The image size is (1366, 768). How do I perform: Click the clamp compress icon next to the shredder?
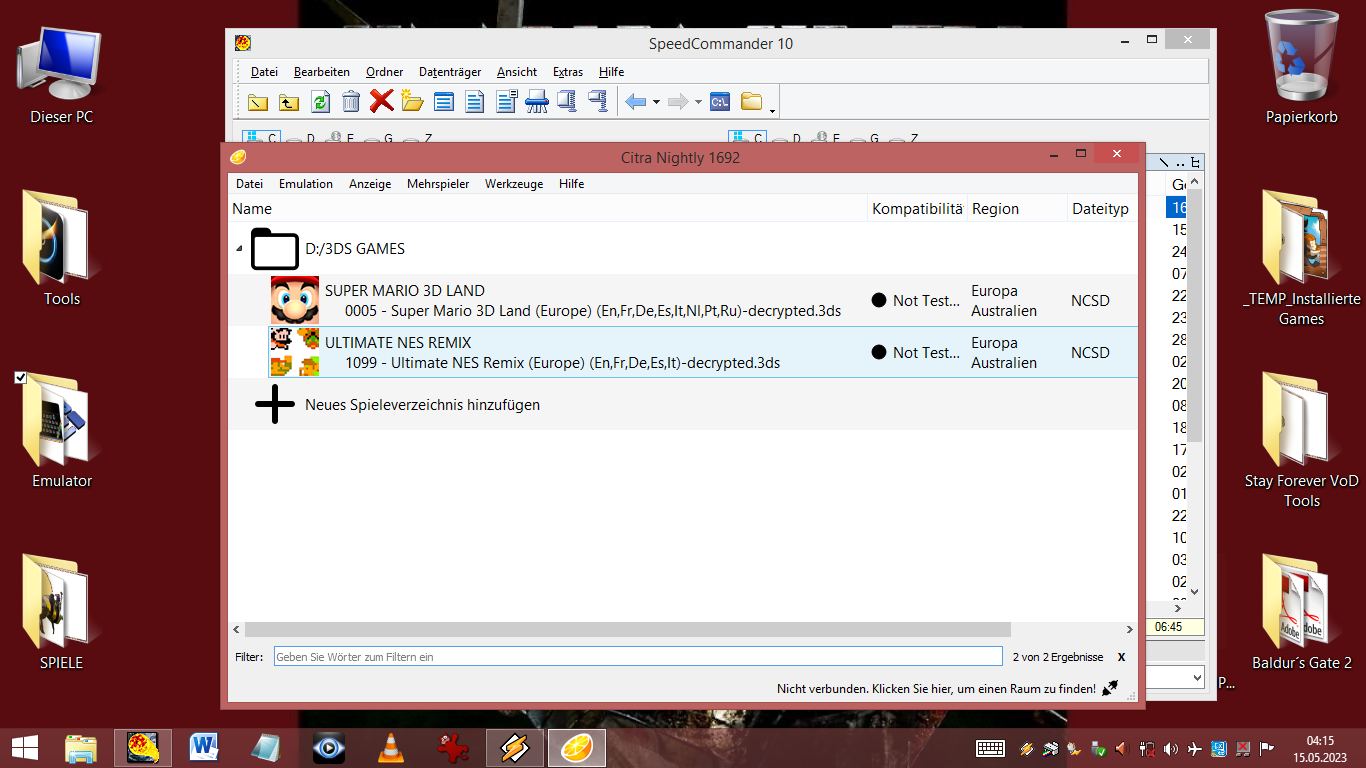(567, 101)
